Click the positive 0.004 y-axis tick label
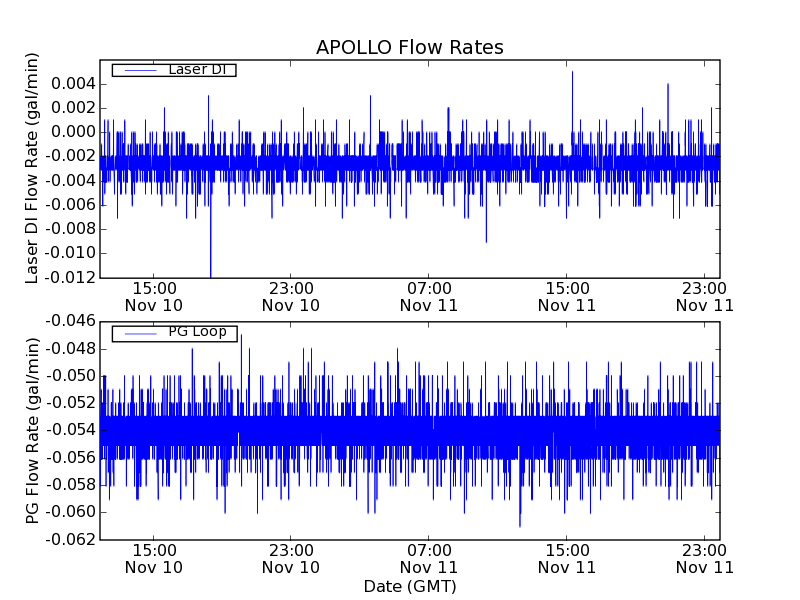 pos(73,84)
